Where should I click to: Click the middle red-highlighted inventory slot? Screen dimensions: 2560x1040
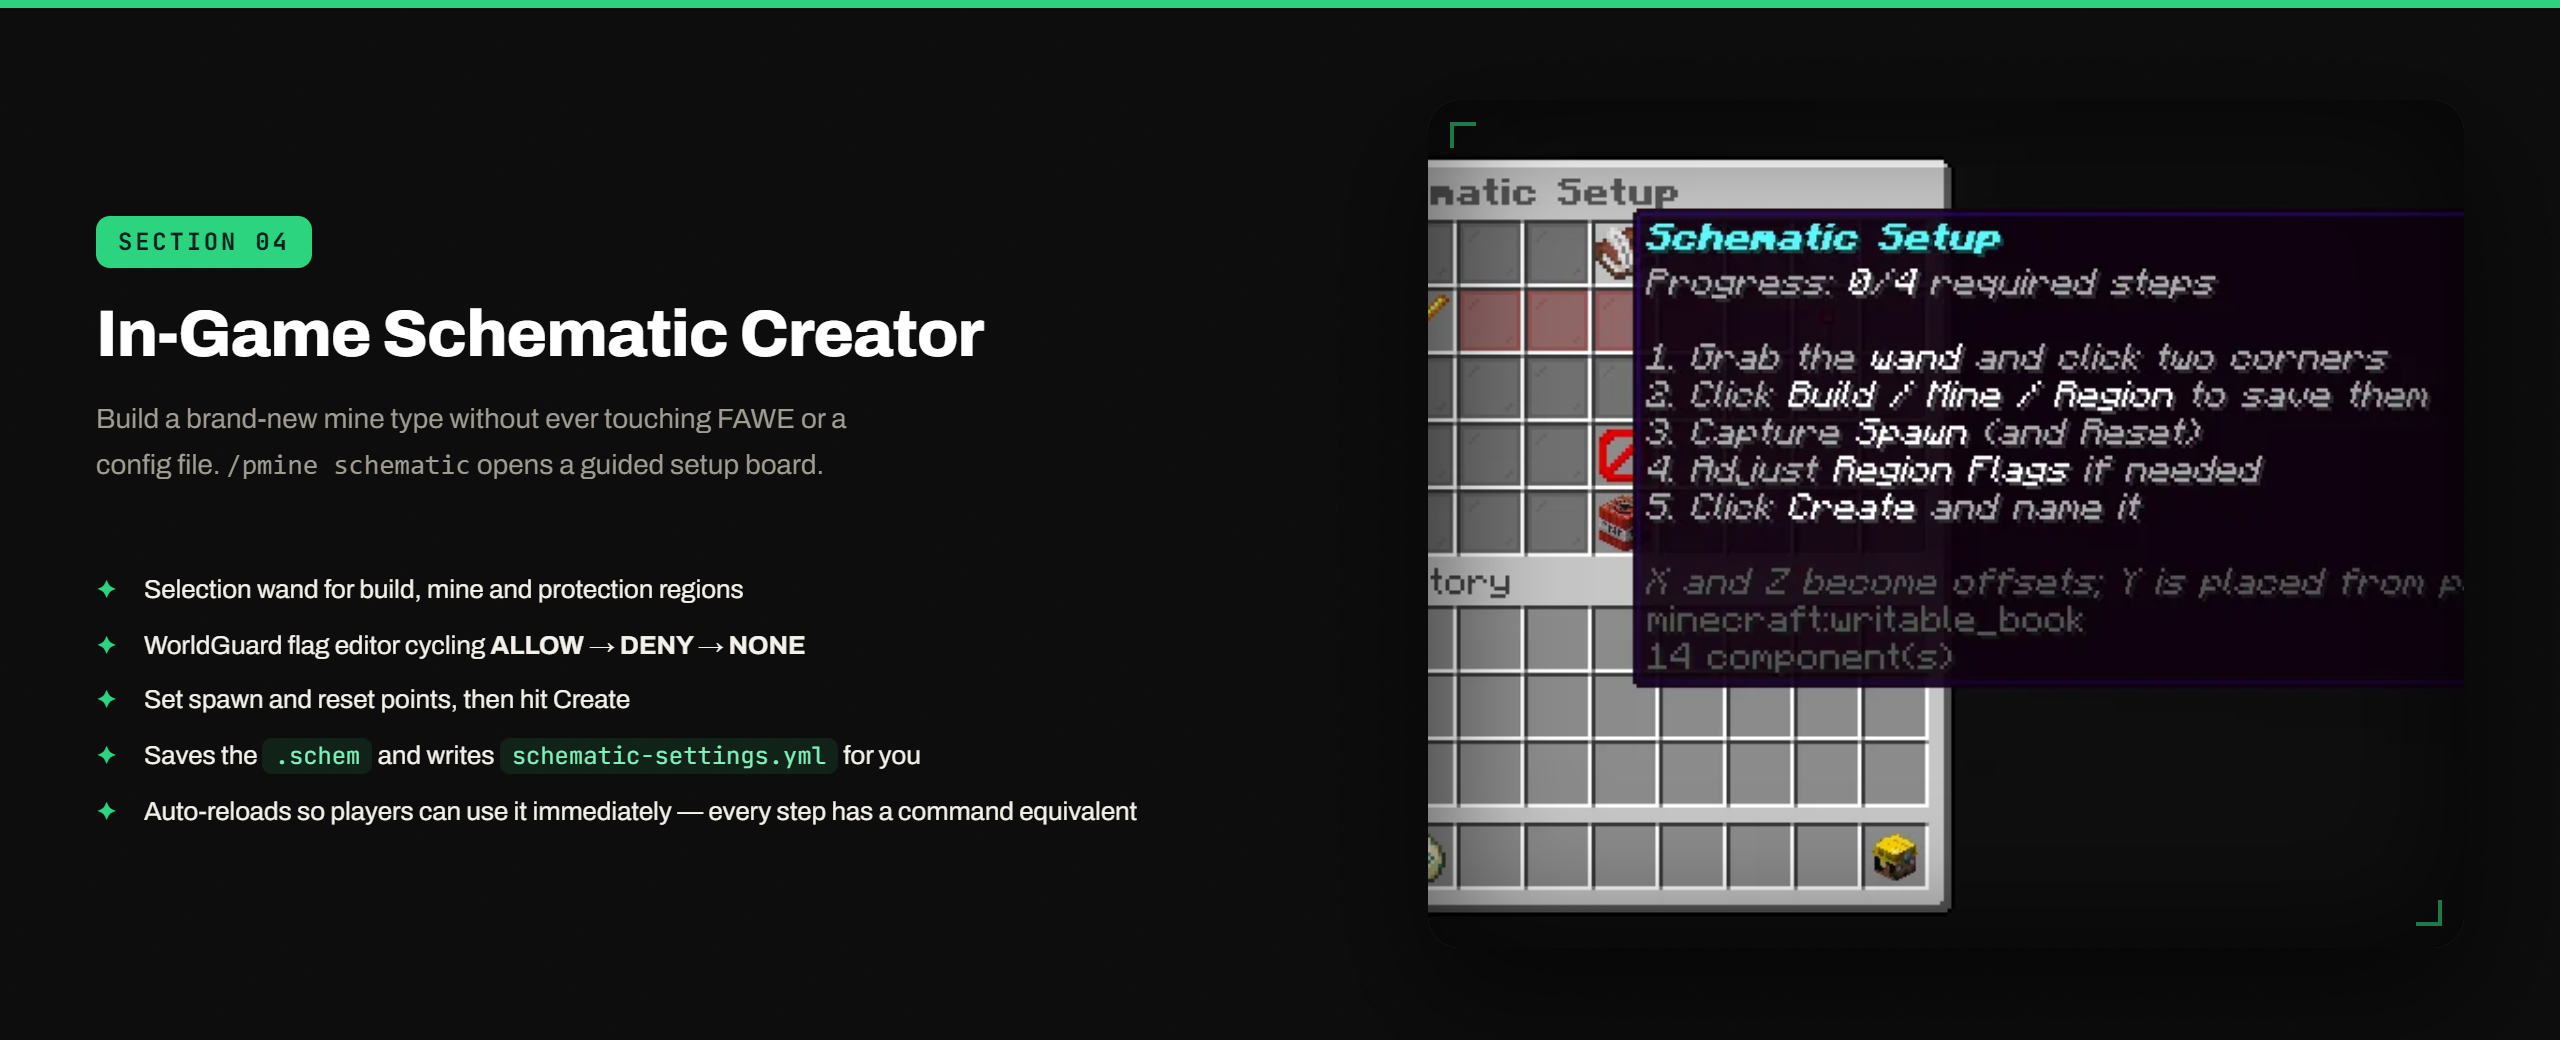pyautogui.click(x=1557, y=321)
